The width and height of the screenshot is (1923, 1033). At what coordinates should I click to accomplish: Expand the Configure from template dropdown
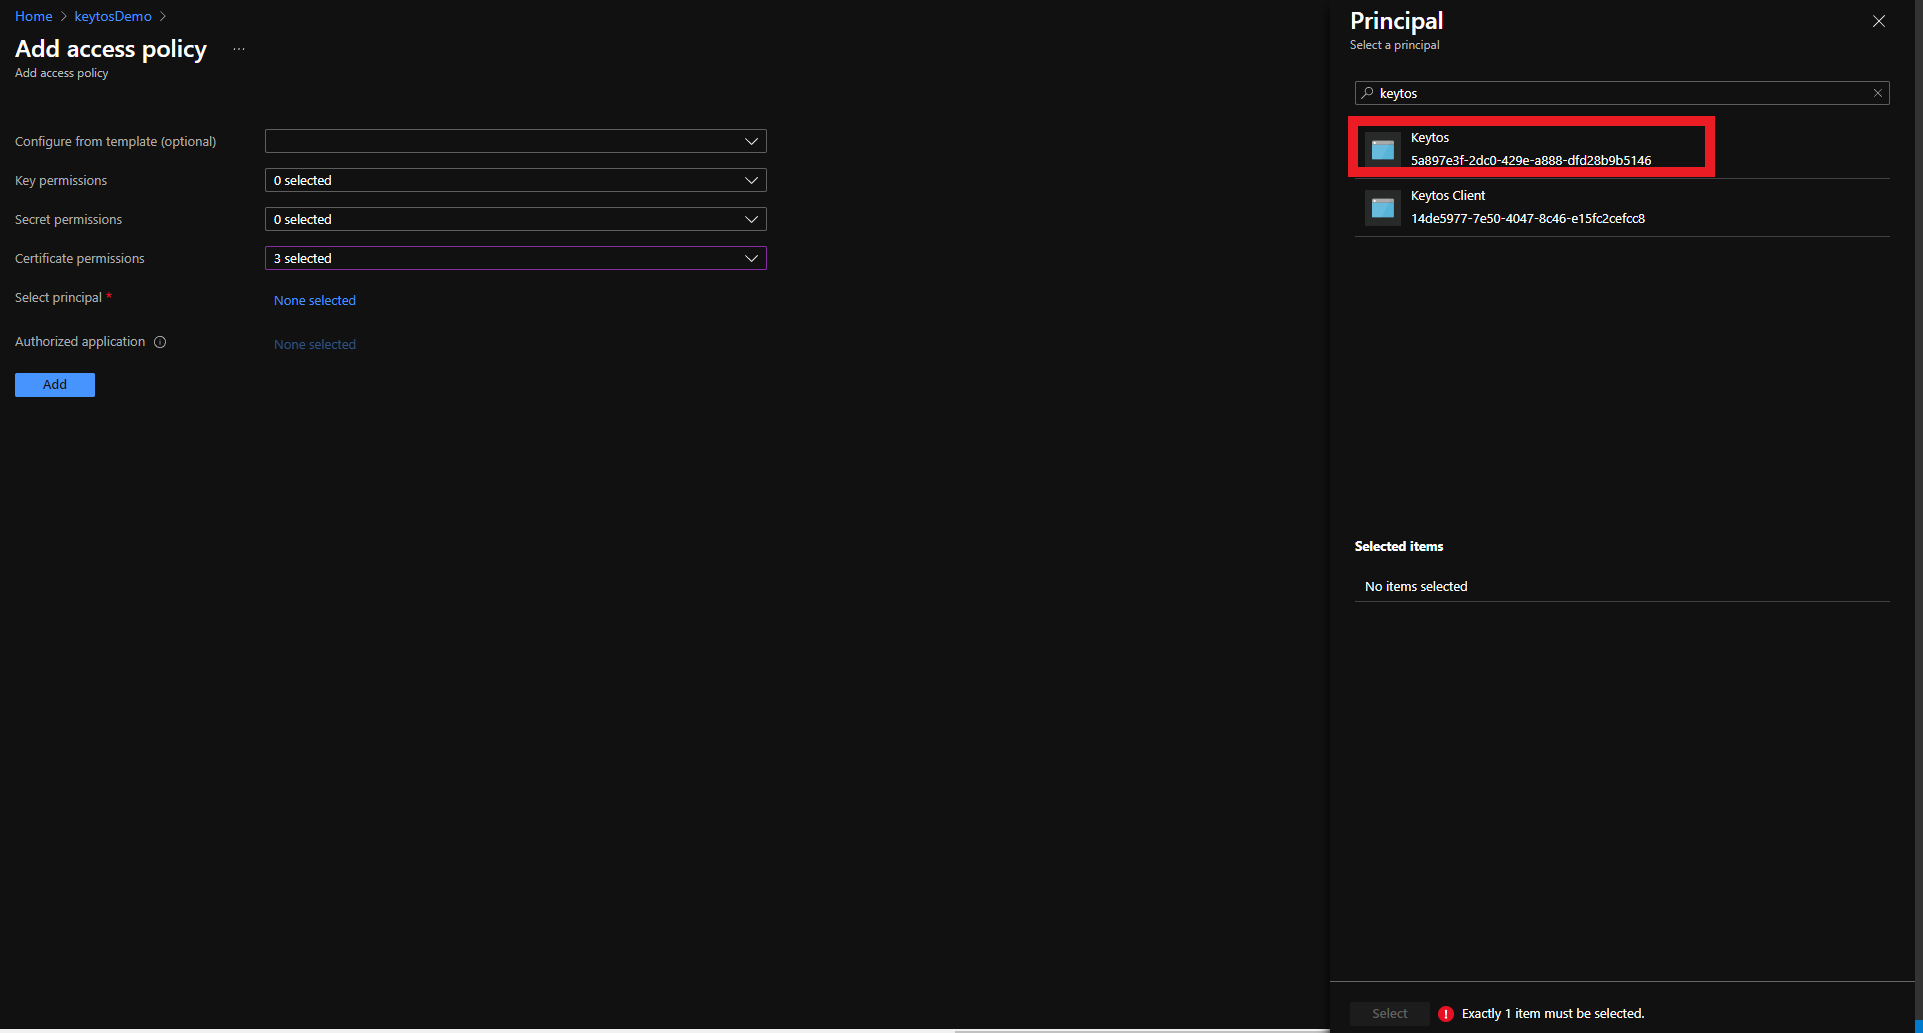coord(515,141)
